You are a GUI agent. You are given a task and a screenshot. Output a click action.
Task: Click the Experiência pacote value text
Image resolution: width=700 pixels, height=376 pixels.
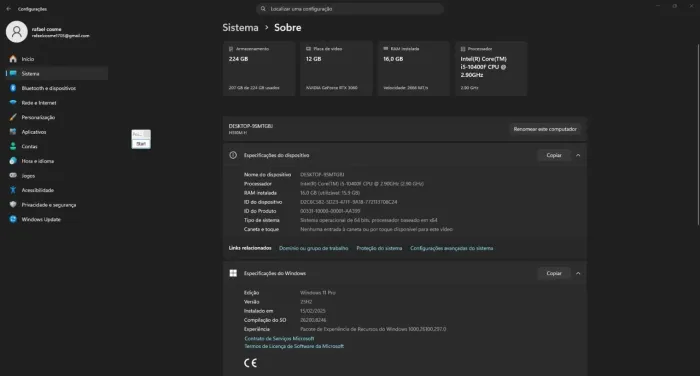click(373, 329)
